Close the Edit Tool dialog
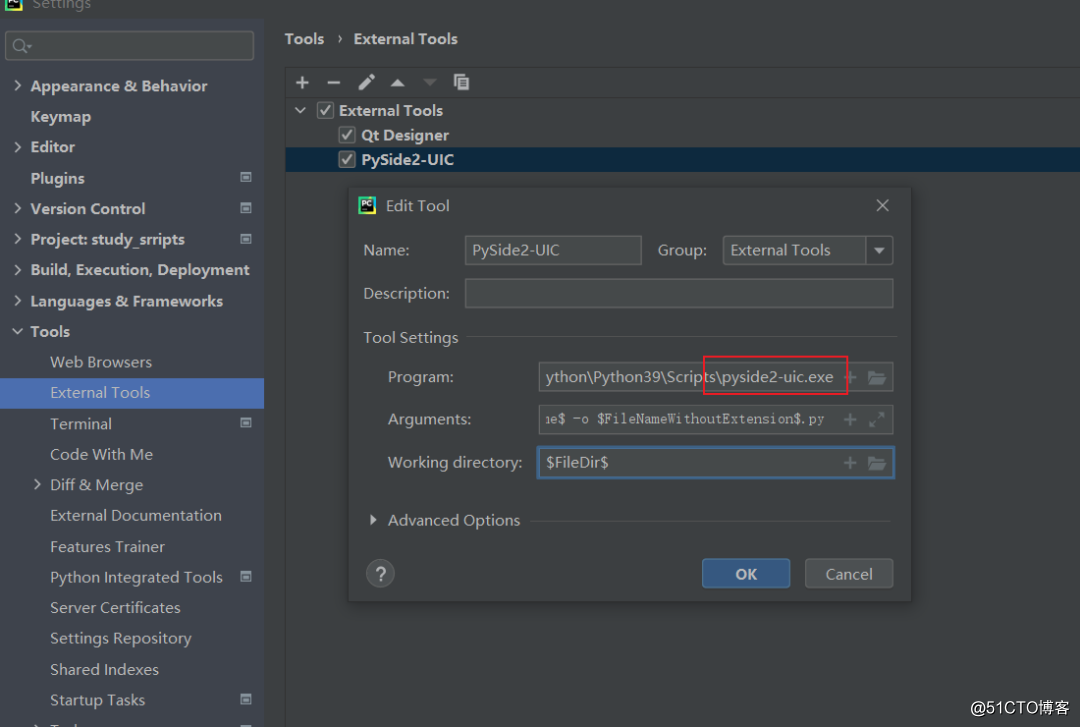1080x727 pixels. [x=882, y=205]
